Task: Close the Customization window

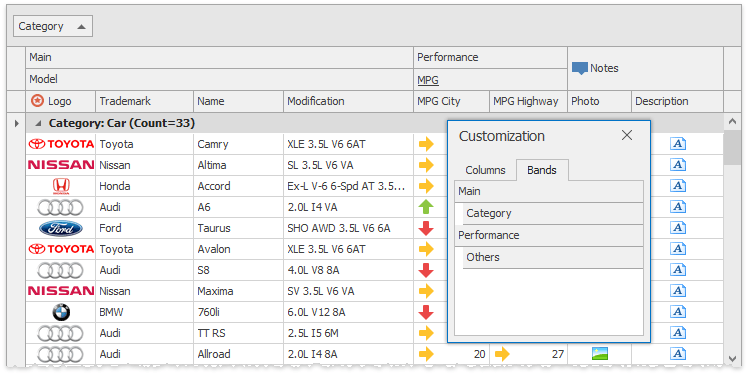Action: (627, 135)
